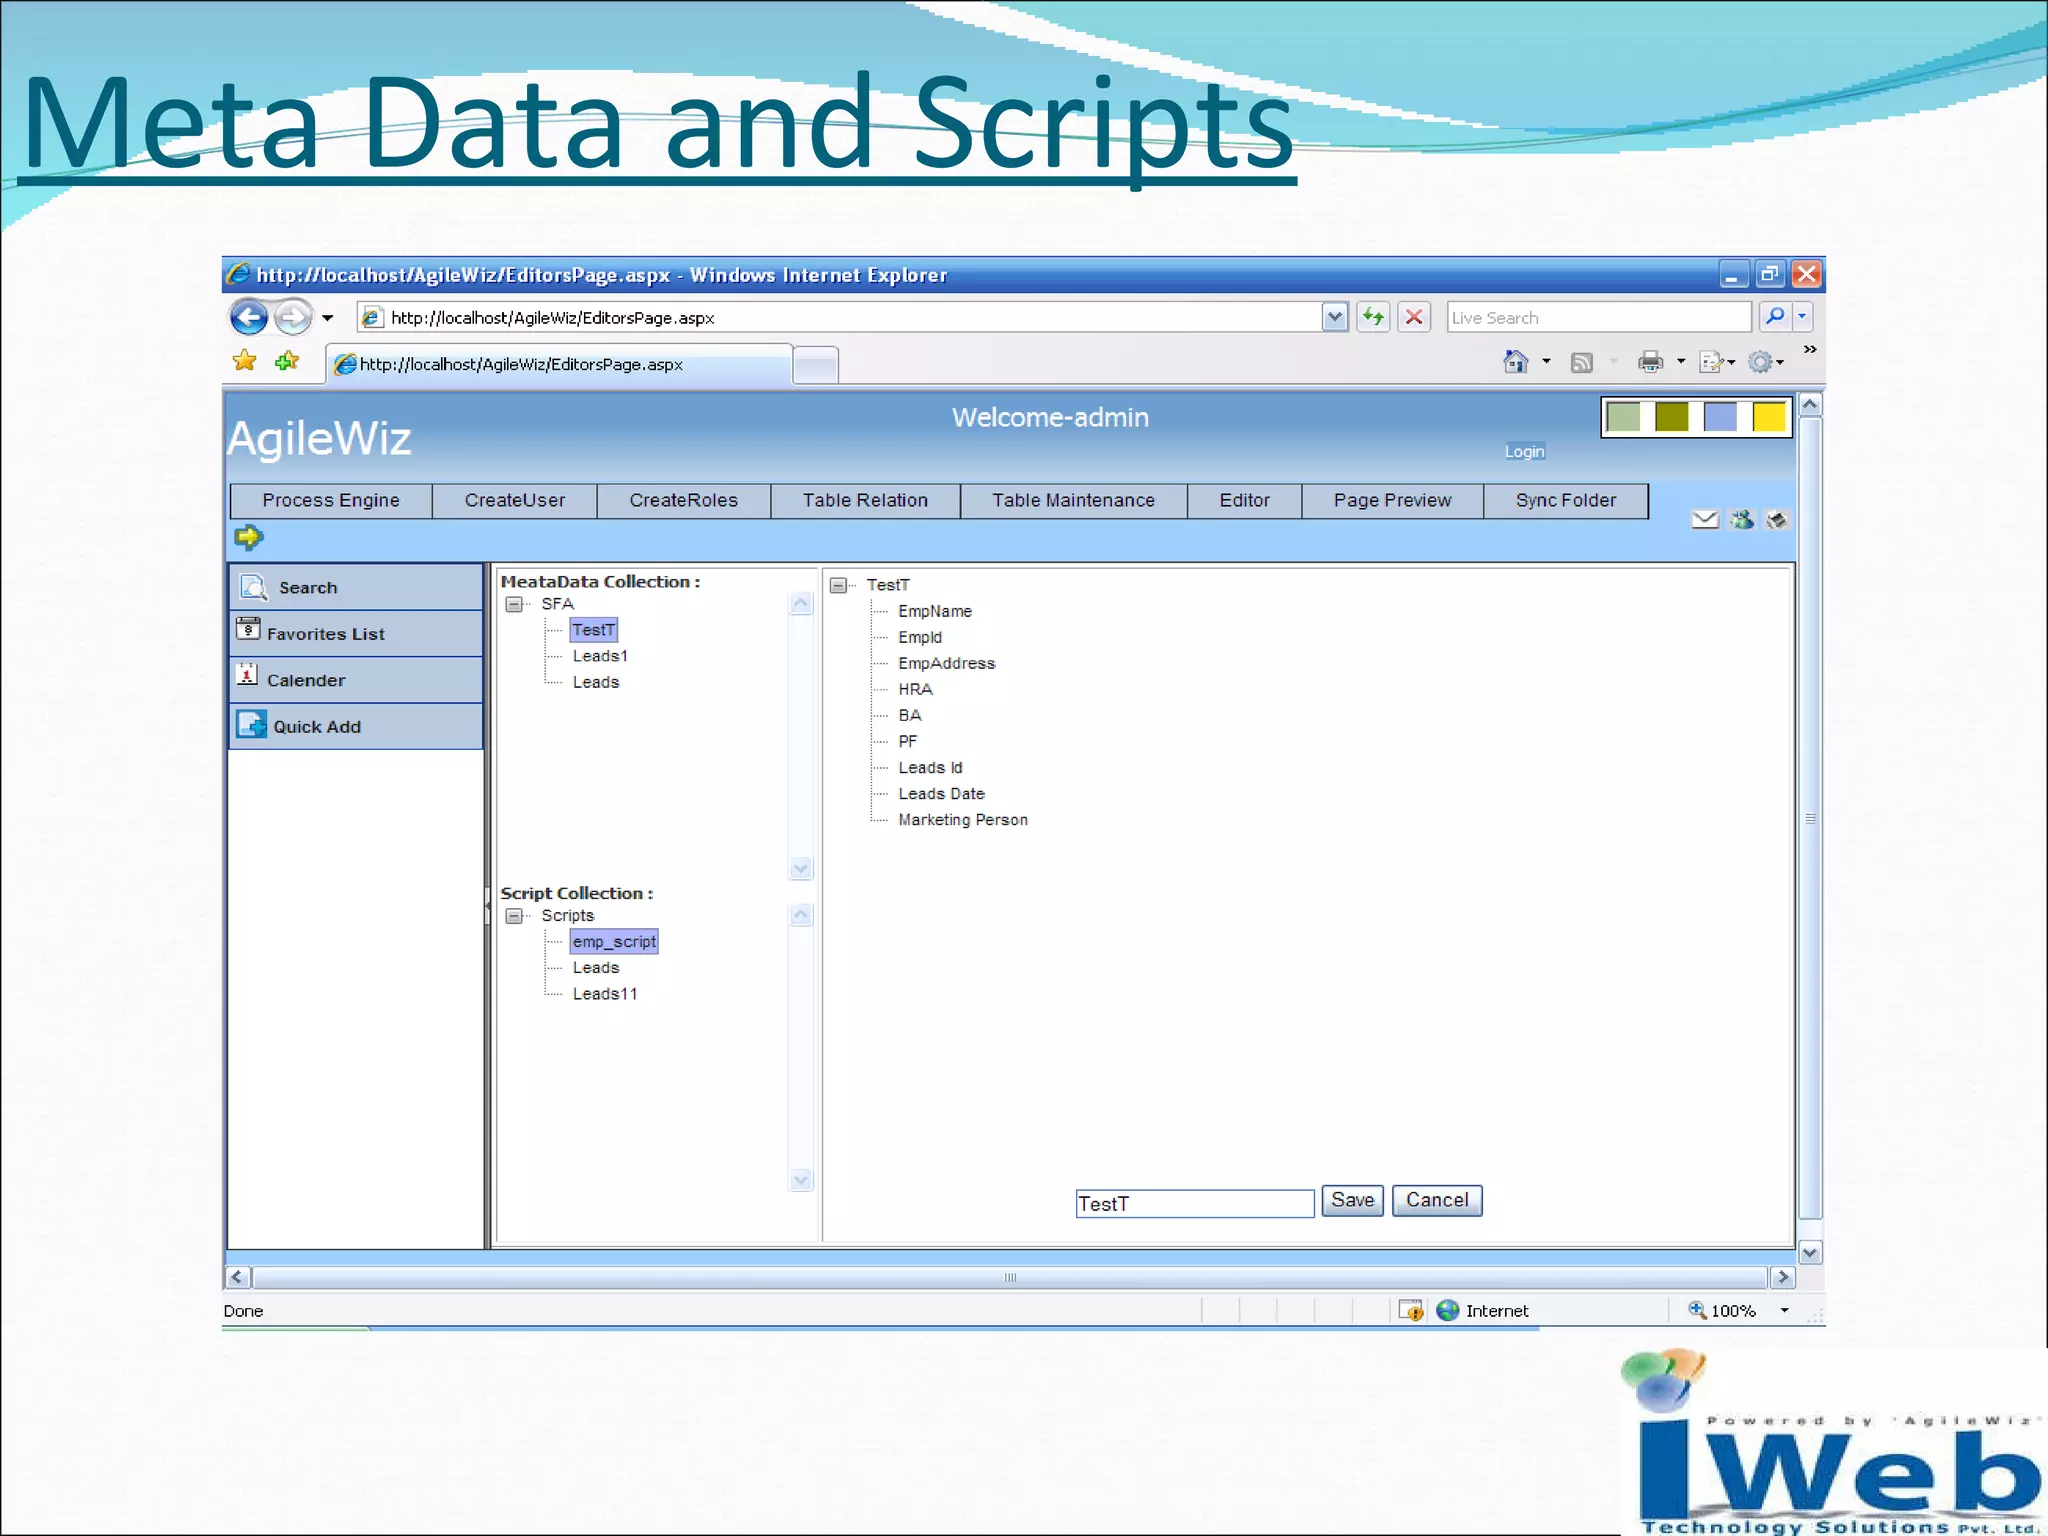This screenshot has width=2048, height=1536.
Task: Click the Save button
Action: tap(1353, 1200)
